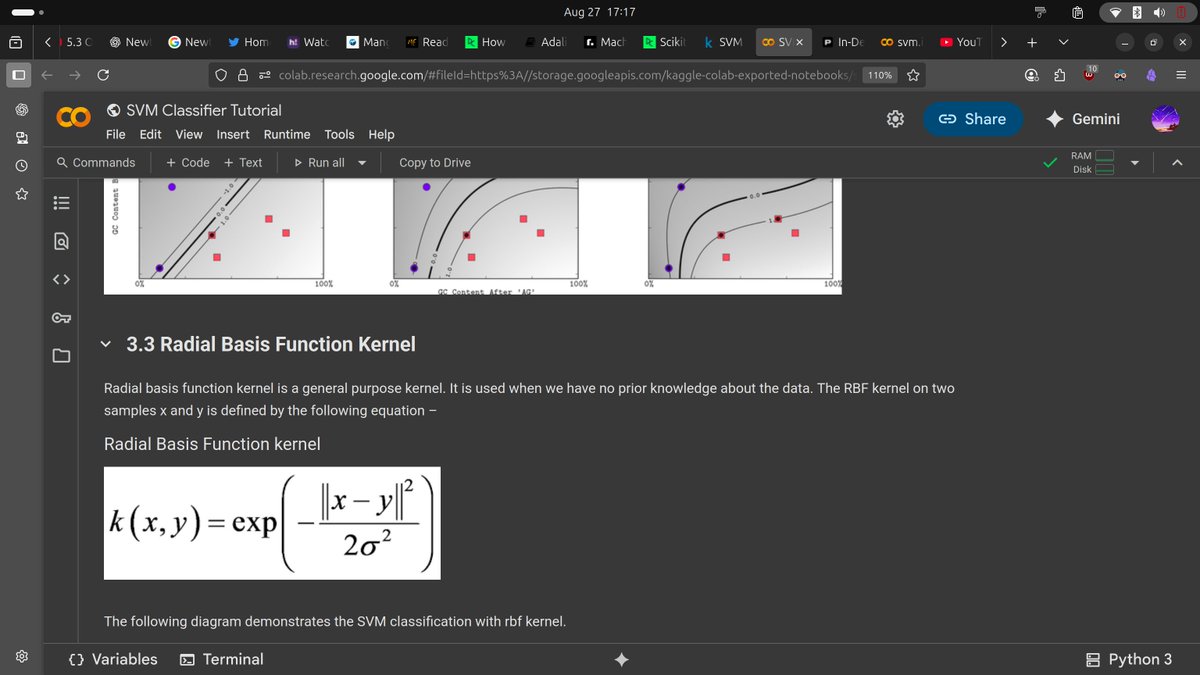The height and width of the screenshot is (675, 1200).
Task: Click Python 3 runtime indicator
Action: click(1129, 659)
